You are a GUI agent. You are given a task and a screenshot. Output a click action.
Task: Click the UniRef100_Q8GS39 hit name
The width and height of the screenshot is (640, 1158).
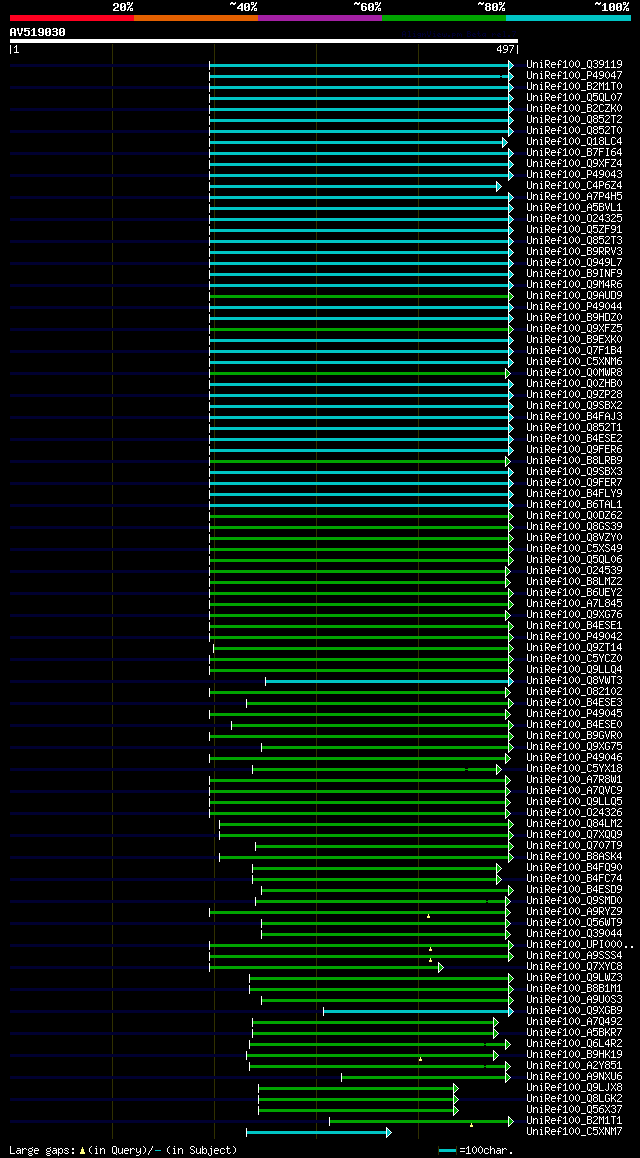click(x=574, y=527)
